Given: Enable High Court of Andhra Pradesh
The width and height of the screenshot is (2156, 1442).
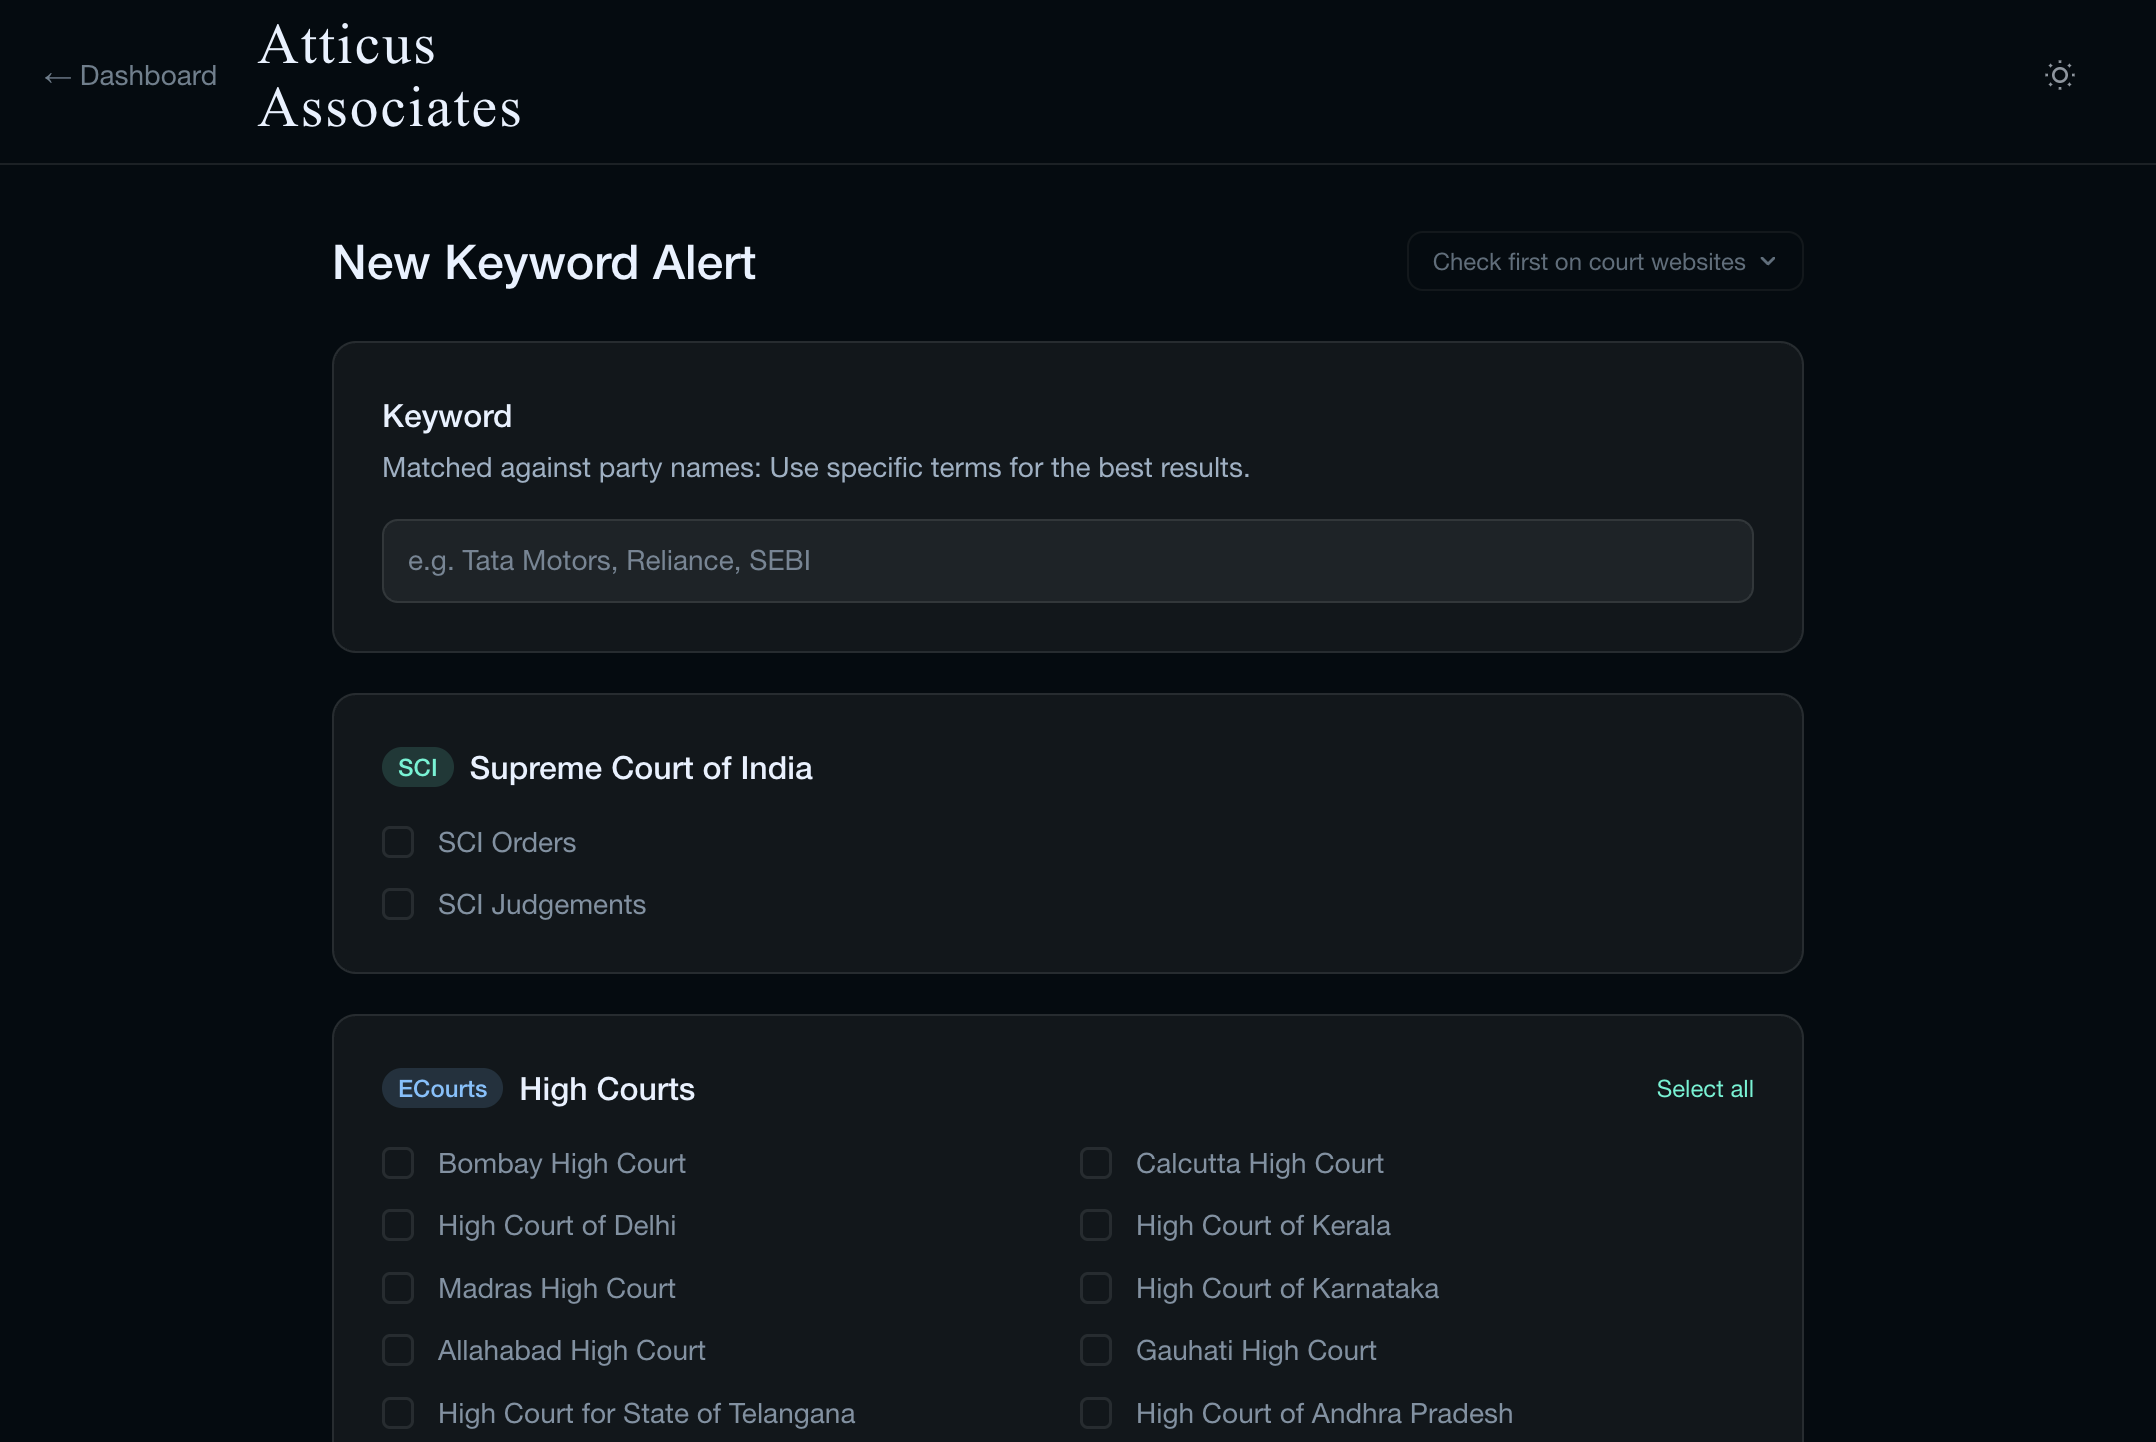Looking at the screenshot, I should click(1096, 1413).
